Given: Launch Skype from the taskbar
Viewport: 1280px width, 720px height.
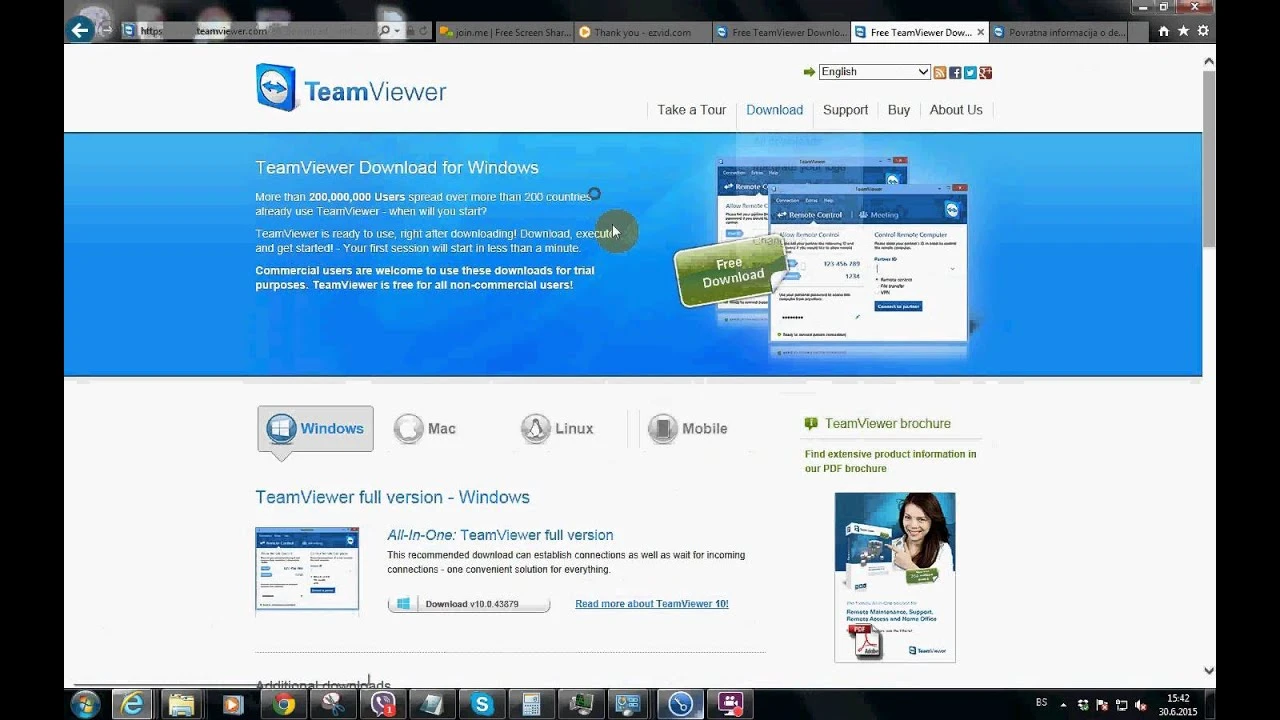Looking at the screenshot, I should (x=482, y=705).
